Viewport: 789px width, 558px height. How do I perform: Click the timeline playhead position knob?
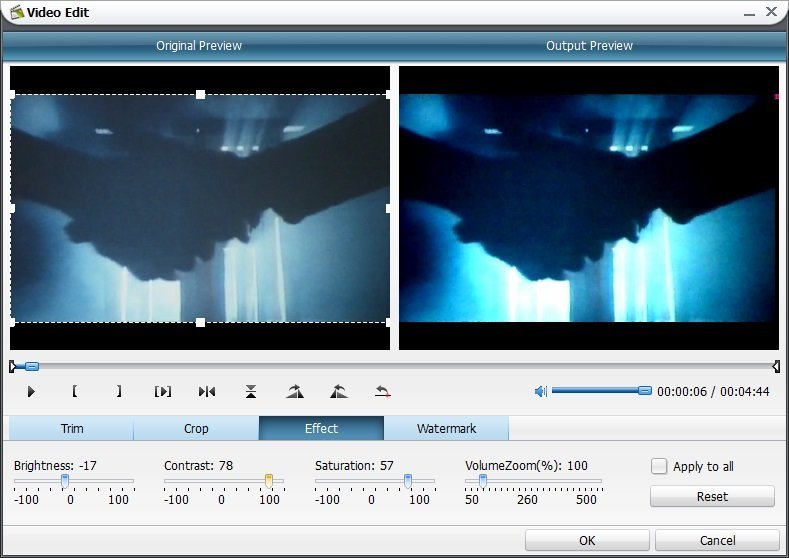pyautogui.click(x=32, y=366)
